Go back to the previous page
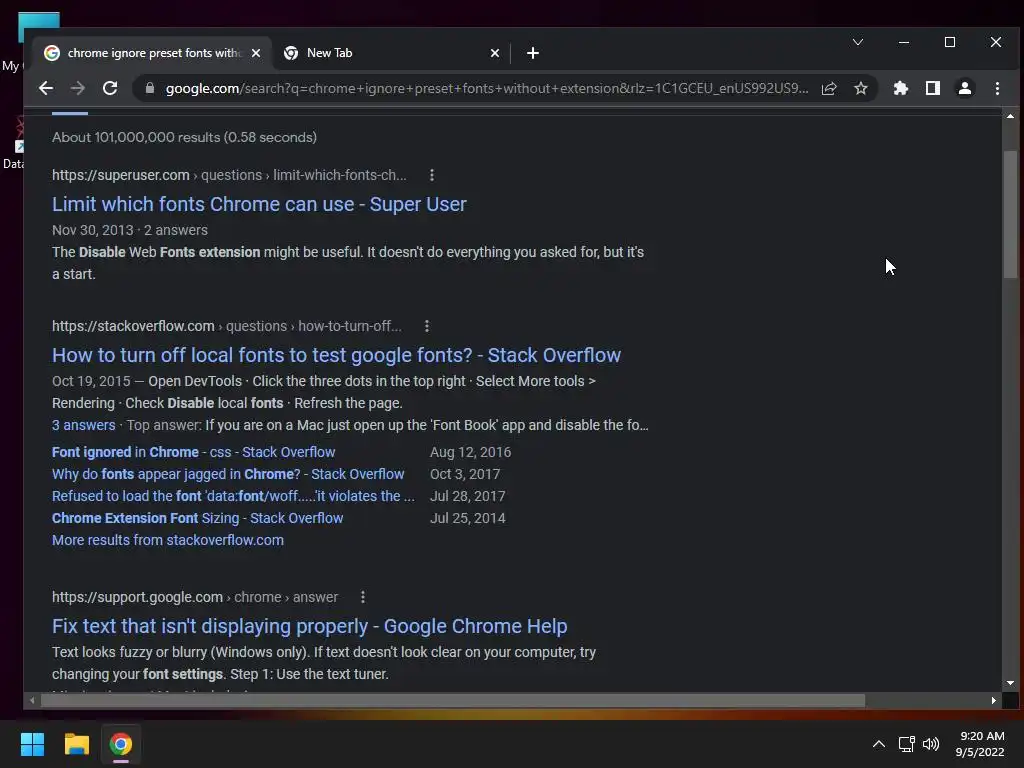 (x=45, y=88)
